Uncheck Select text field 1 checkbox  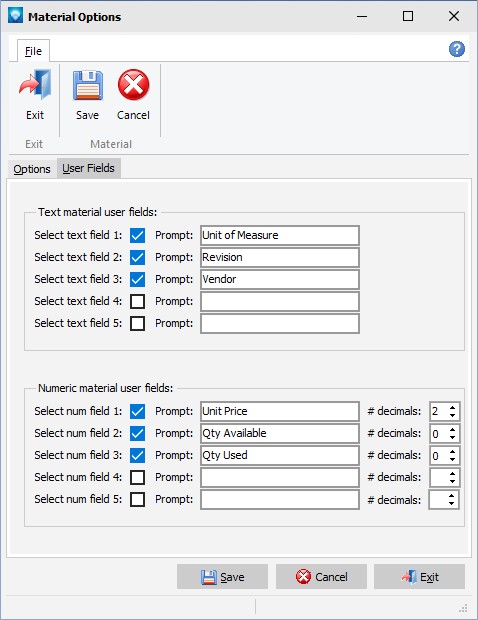pos(138,235)
